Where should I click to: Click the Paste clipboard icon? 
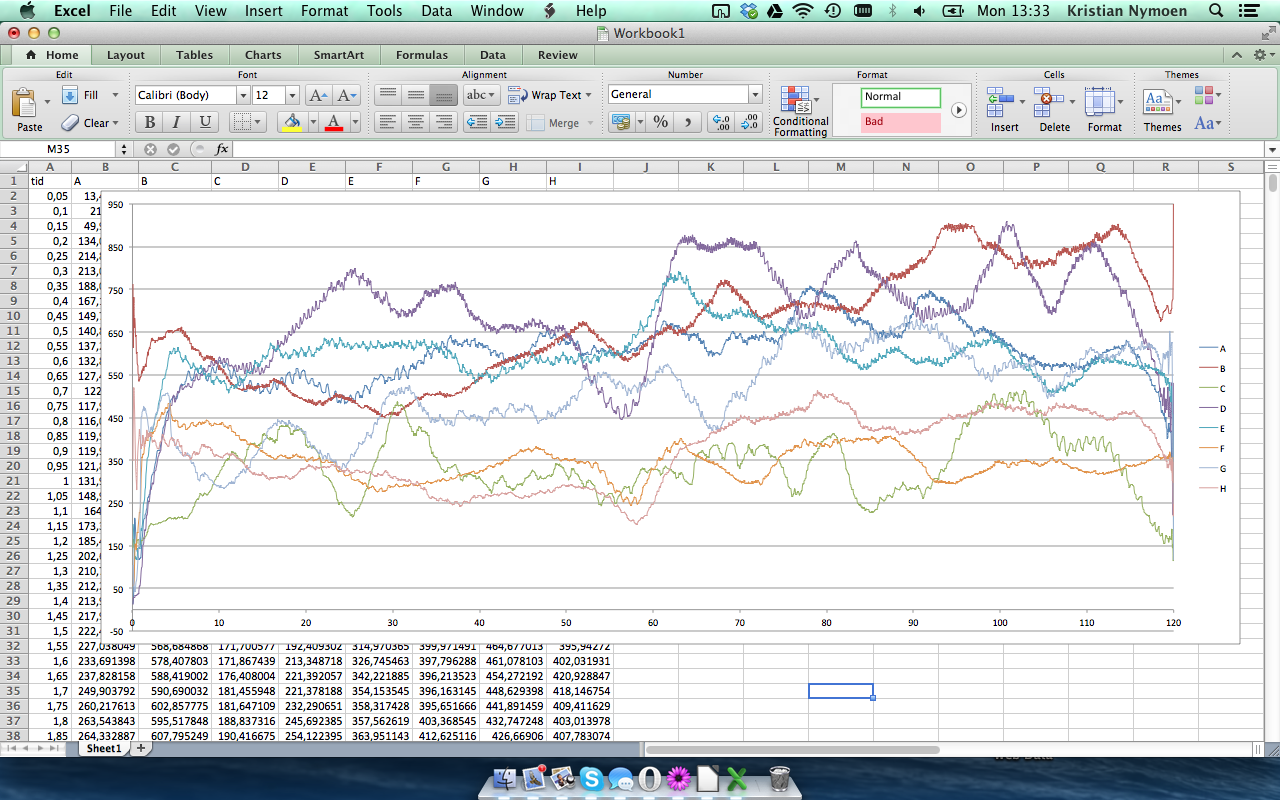tap(24, 103)
